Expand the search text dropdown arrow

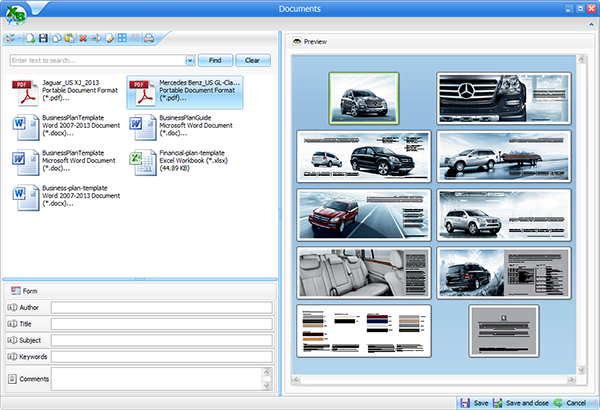[190, 60]
